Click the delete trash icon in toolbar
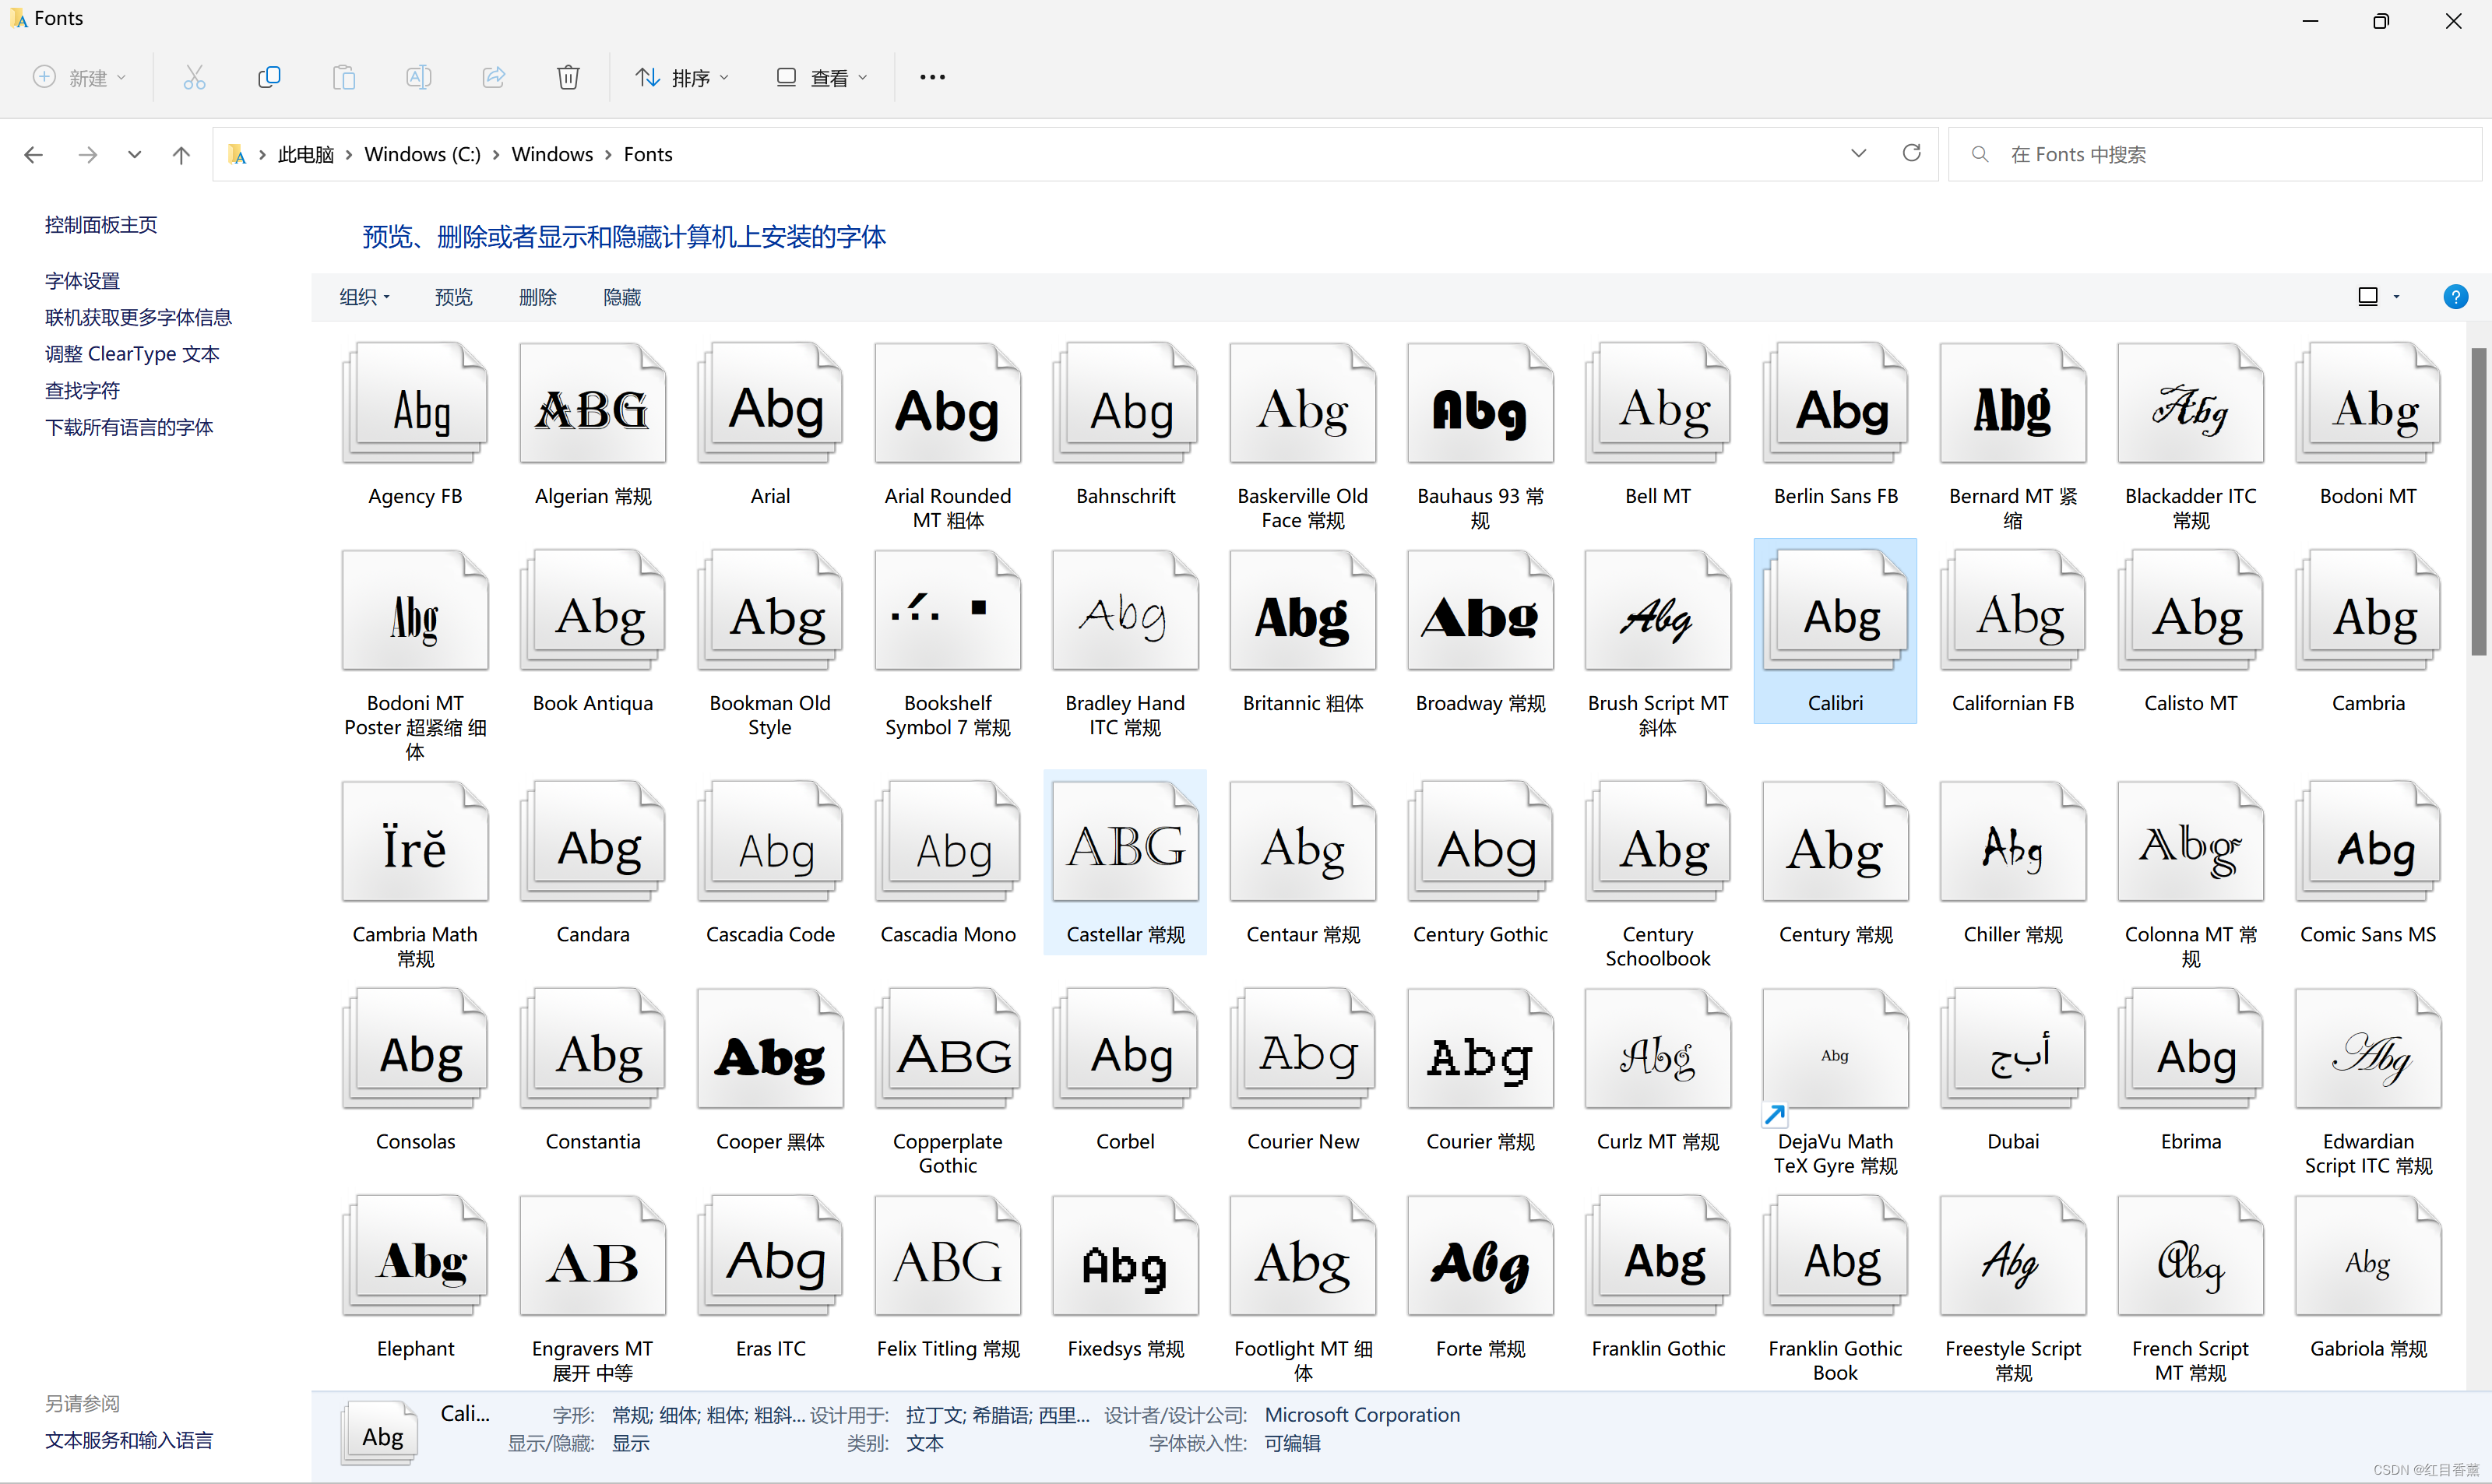The height and width of the screenshot is (1484, 2492). click(568, 77)
